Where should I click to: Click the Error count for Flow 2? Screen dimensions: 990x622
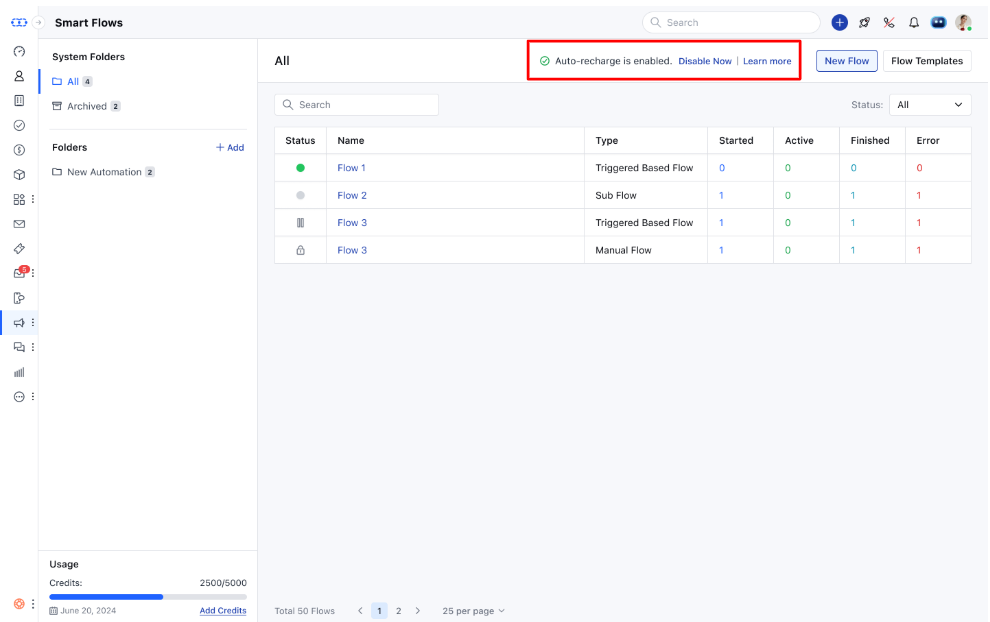[919, 195]
